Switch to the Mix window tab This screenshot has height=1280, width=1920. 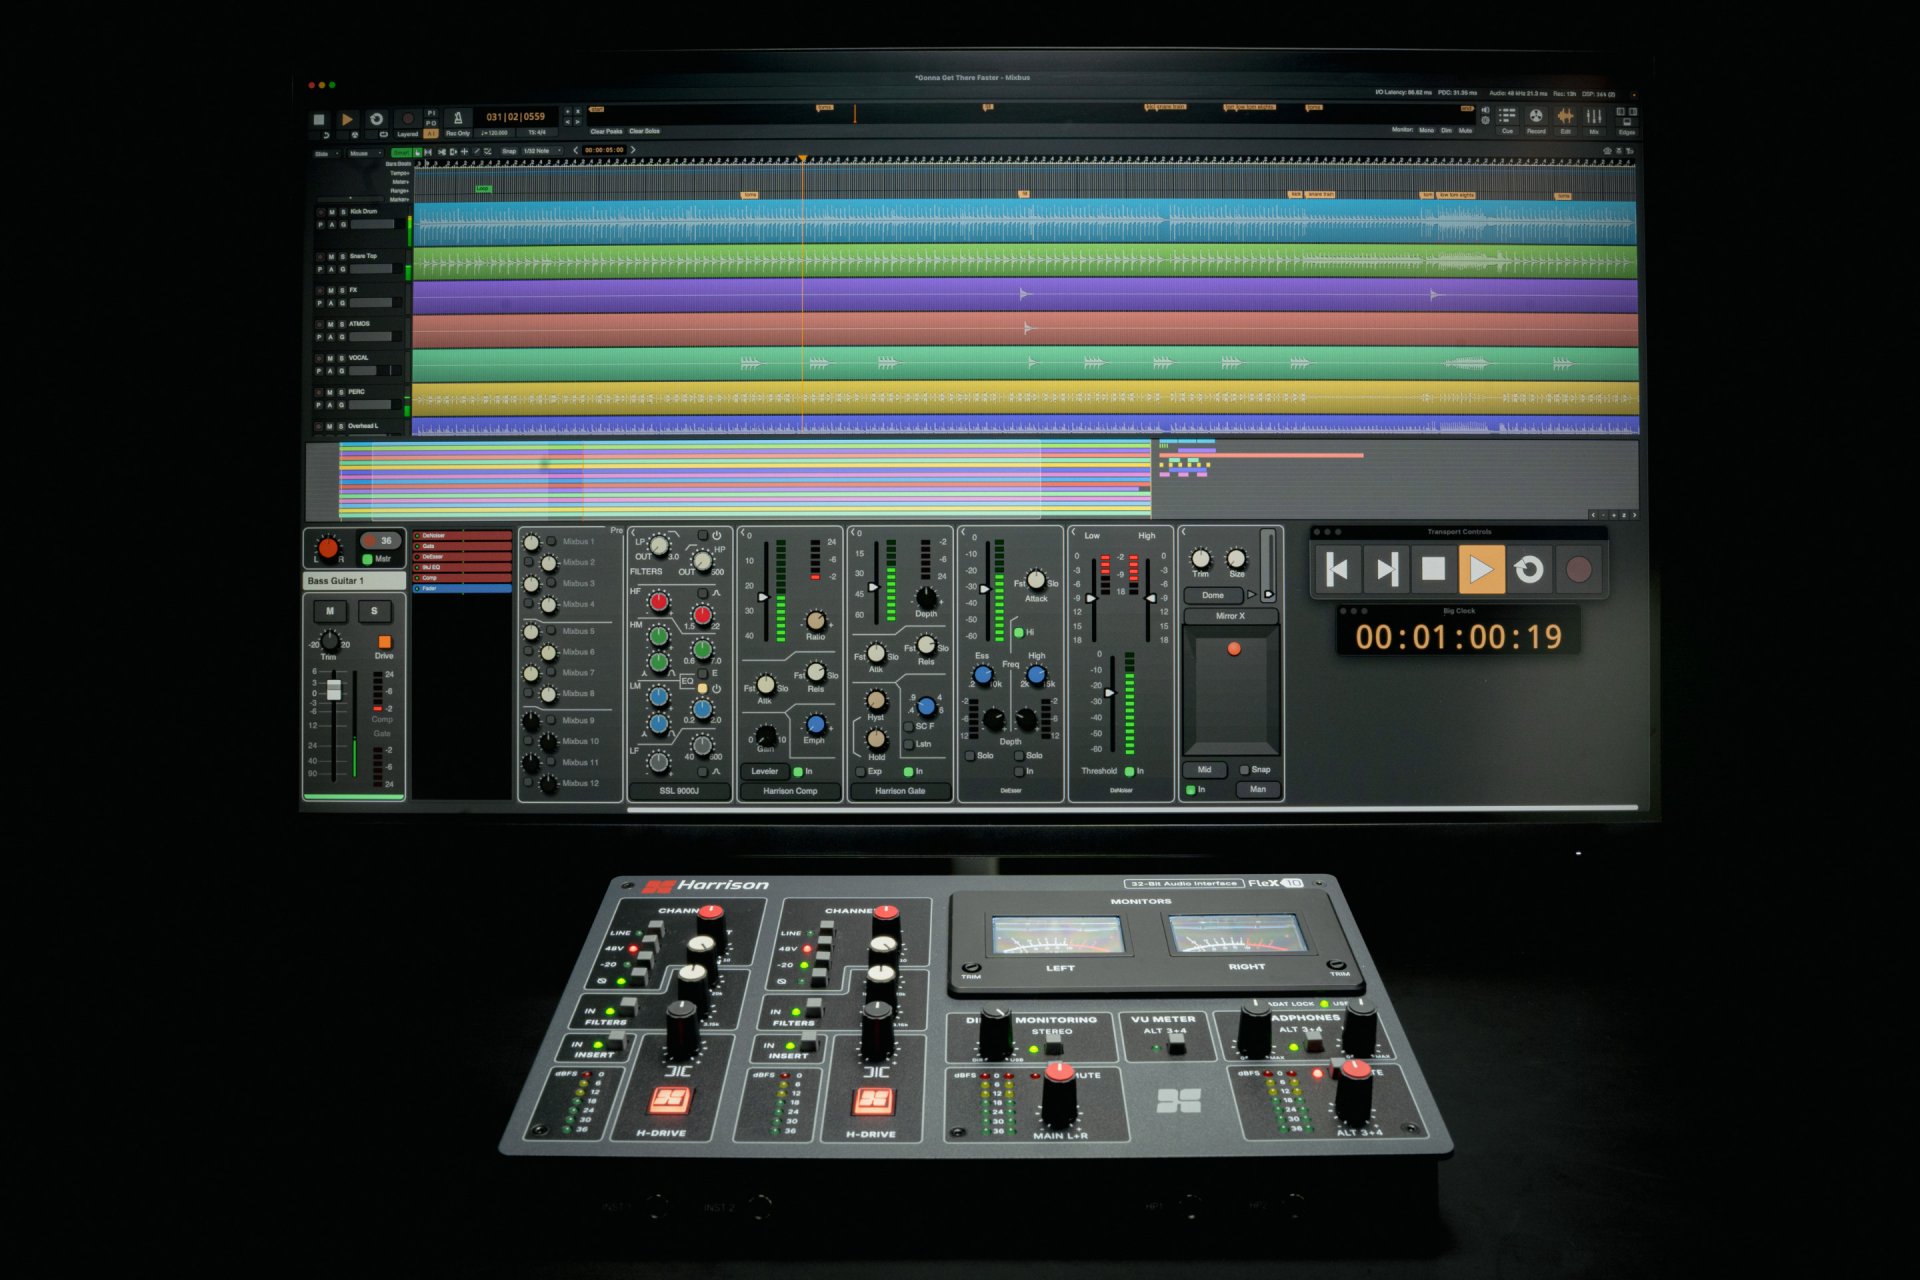[1594, 119]
